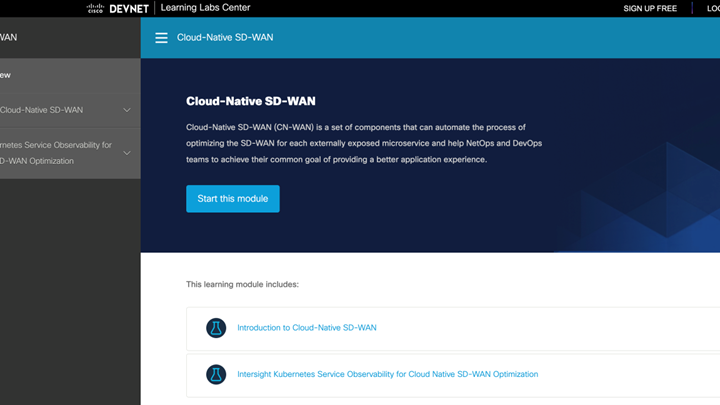The width and height of the screenshot is (720, 405).
Task: Click the Cloud-Native SD-WAN title in blue header
Action: (x=225, y=38)
